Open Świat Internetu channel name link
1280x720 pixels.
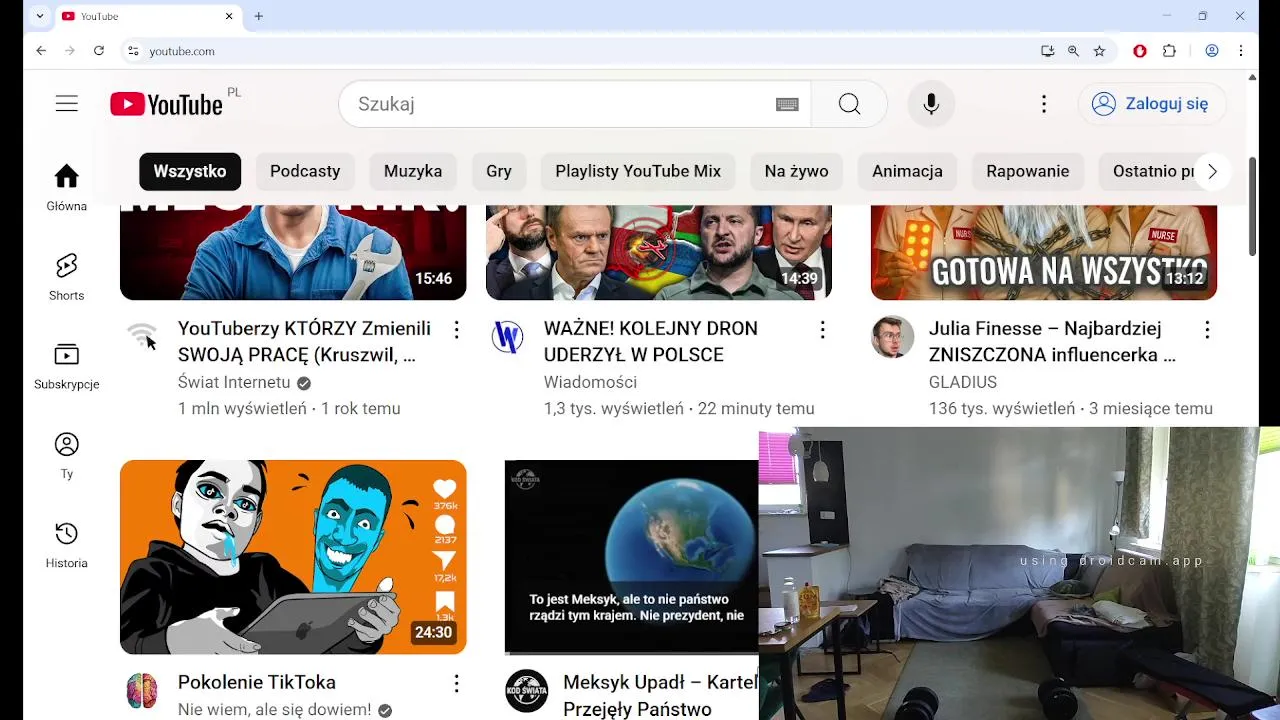234,382
